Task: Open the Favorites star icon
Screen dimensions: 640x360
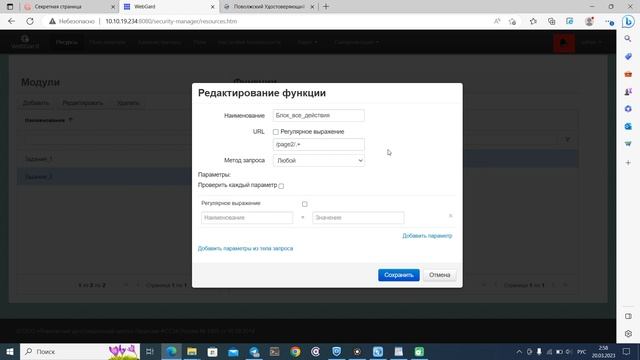Action: [x=533, y=21]
